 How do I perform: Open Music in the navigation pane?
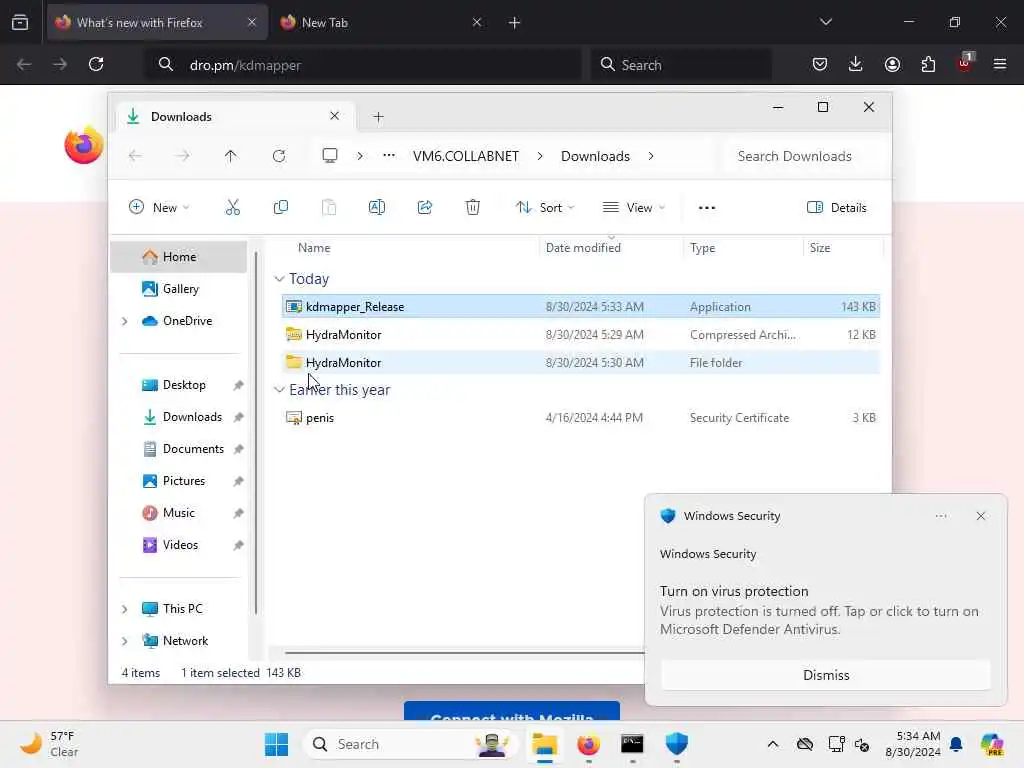[x=179, y=513]
